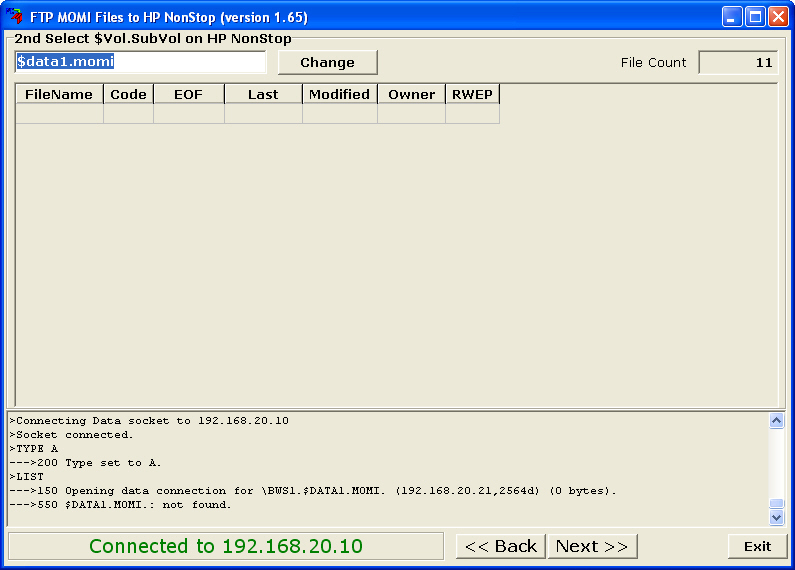Click the '2nd Select $Vol.SubVol on HP NonStop' heading

(153, 39)
